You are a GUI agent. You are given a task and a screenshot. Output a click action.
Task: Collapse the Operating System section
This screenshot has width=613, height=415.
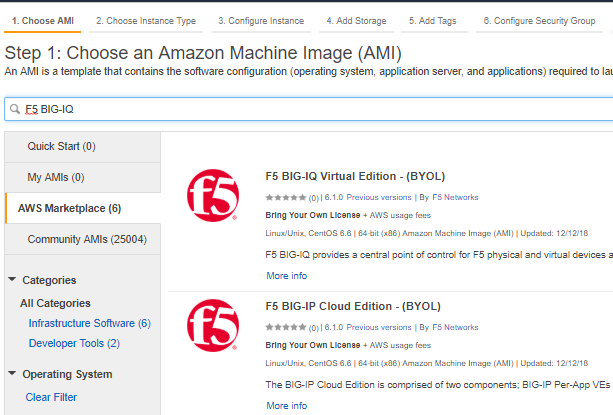coord(12,374)
